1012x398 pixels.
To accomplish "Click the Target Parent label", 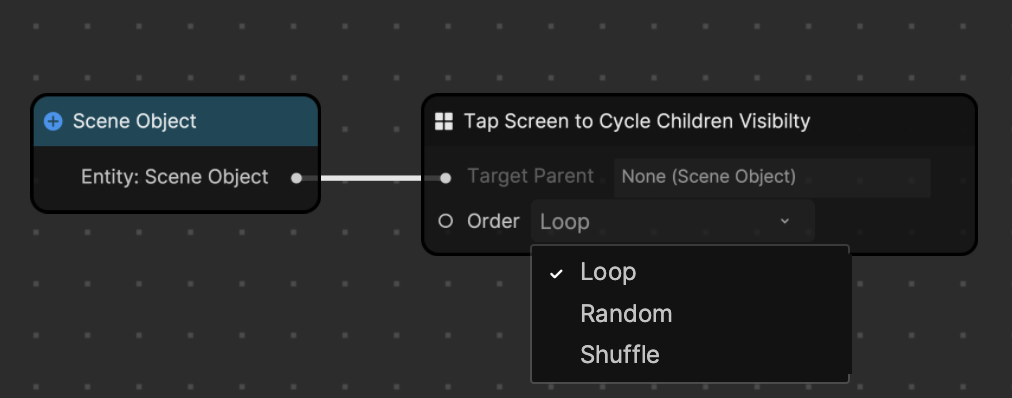I will [x=531, y=176].
